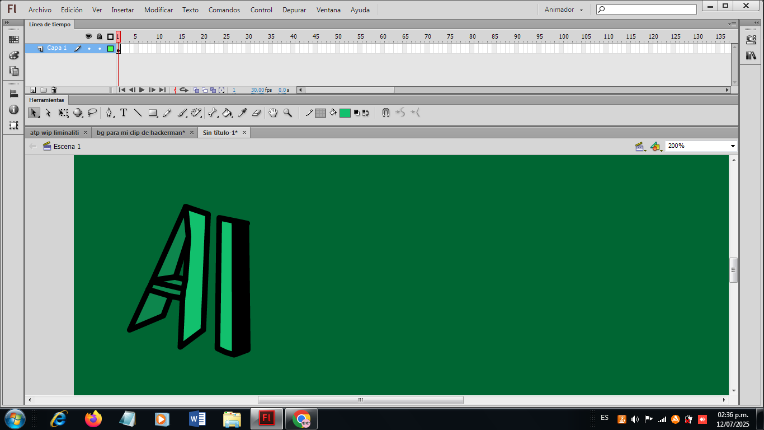Screen dimensions: 764x430
Task: Expand the left collapsed panel dock
Action: (x=7, y=22)
